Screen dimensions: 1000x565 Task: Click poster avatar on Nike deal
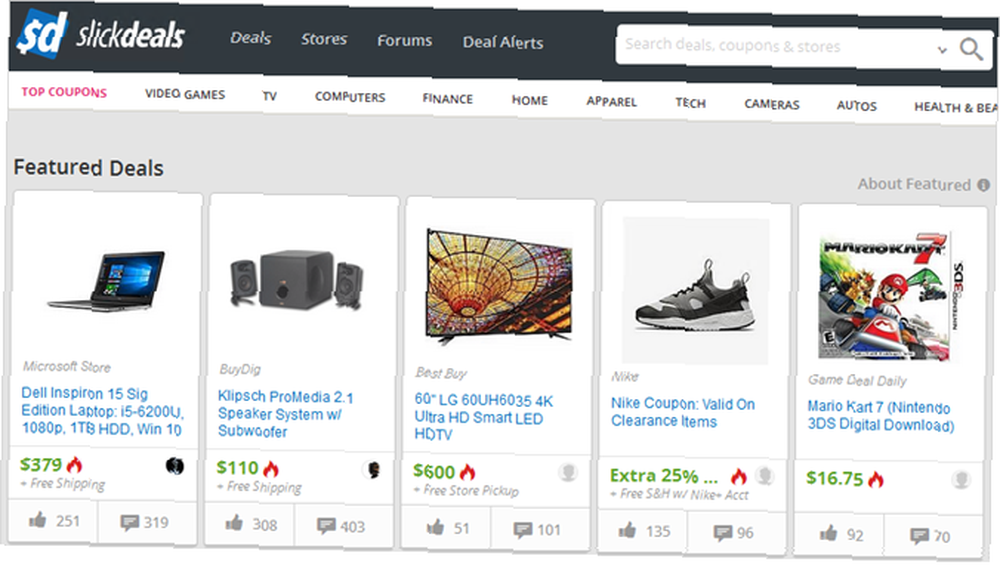tap(765, 476)
